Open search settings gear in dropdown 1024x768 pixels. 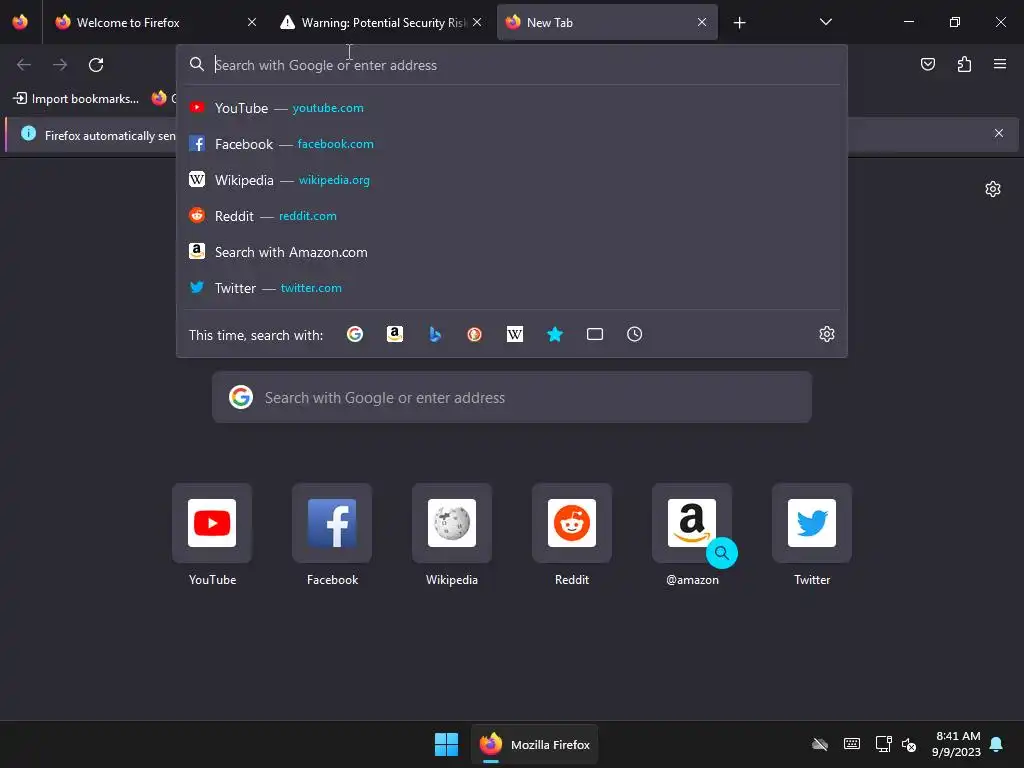827,334
